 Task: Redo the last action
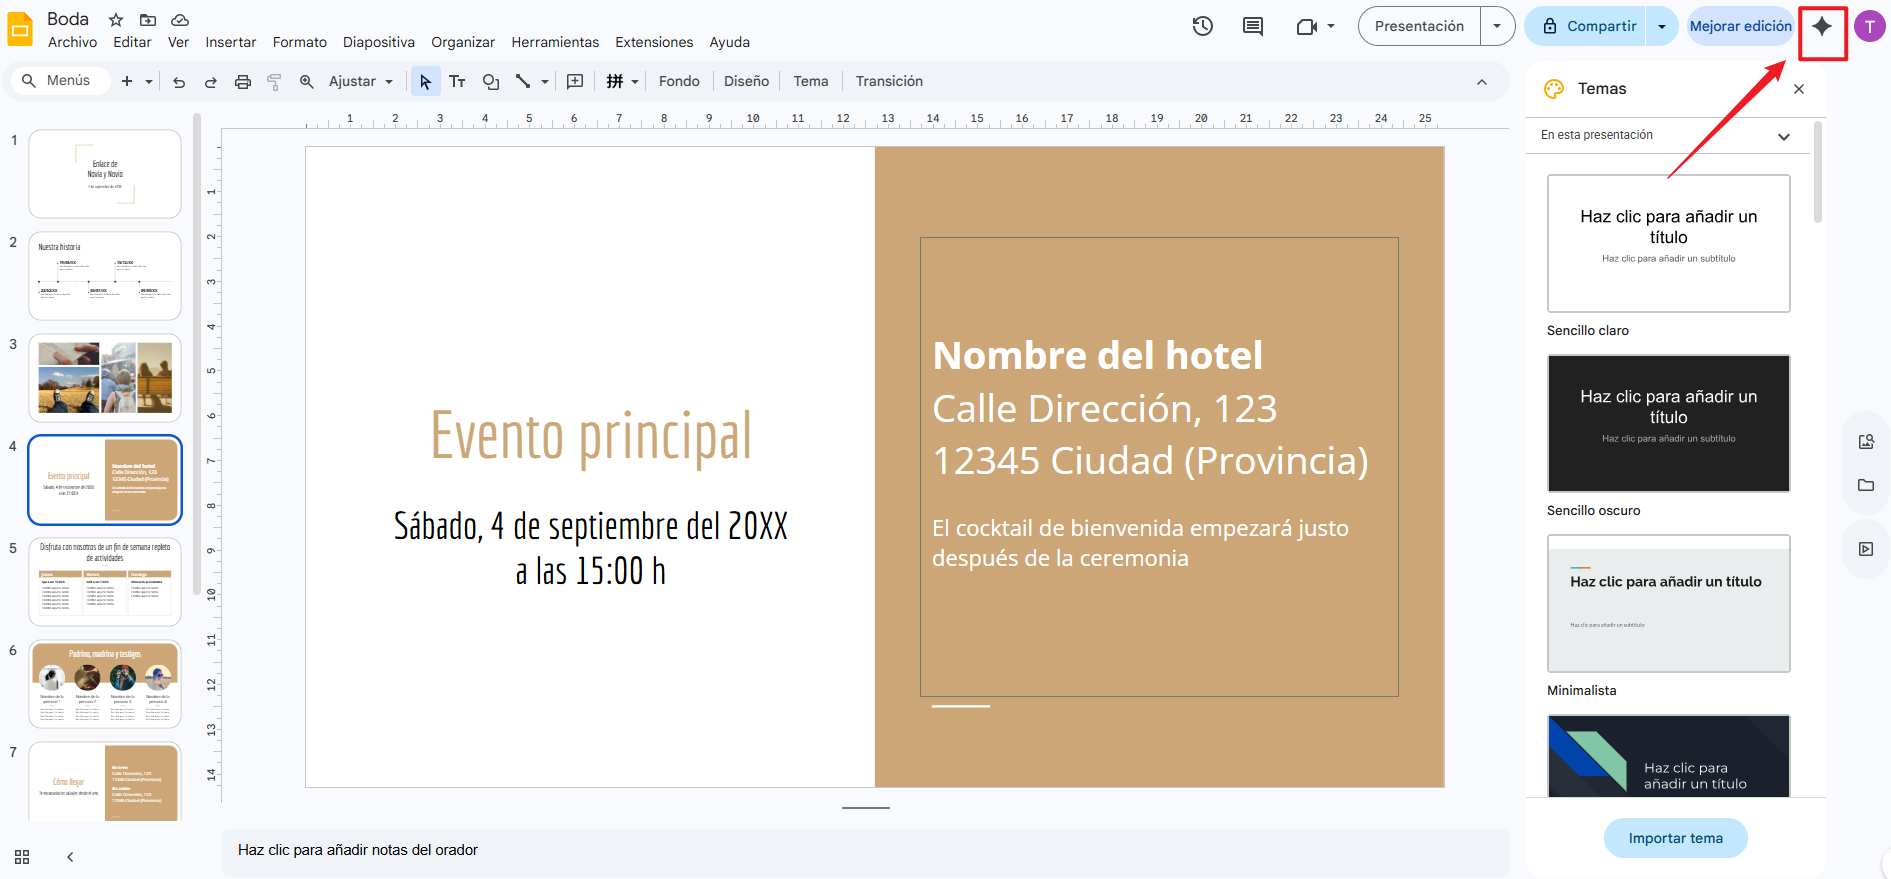pos(211,82)
